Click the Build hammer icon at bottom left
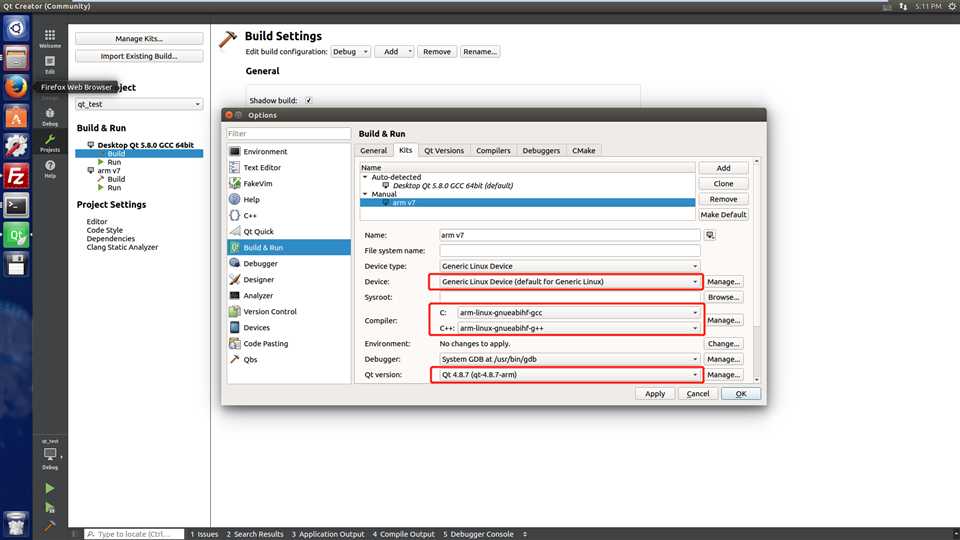The width and height of the screenshot is (960, 540). [x=49, y=525]
